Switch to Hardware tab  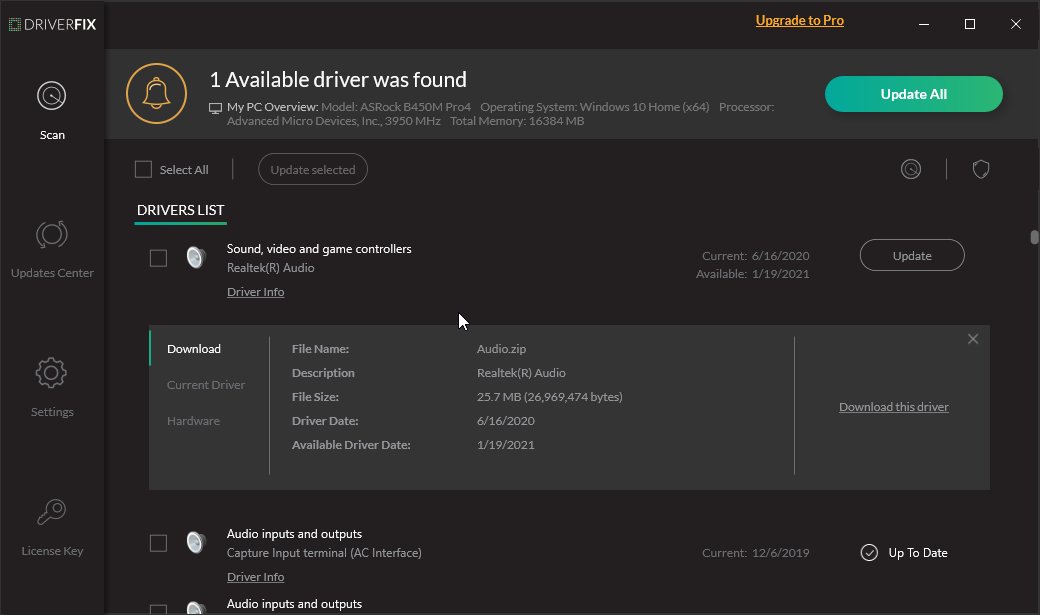point(193,421)
